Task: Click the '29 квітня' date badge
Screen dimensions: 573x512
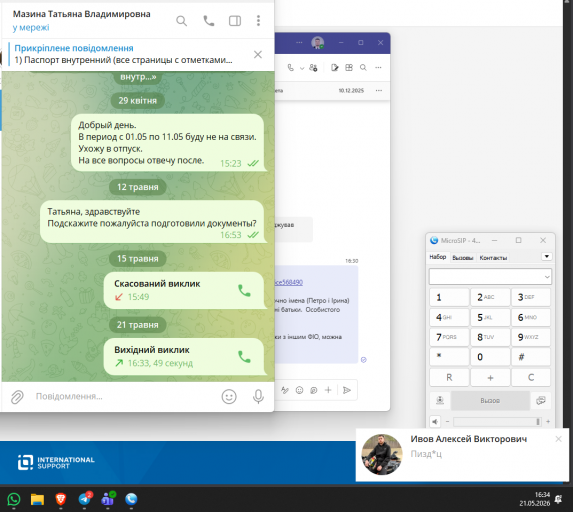Action: [x=137, y=100]
